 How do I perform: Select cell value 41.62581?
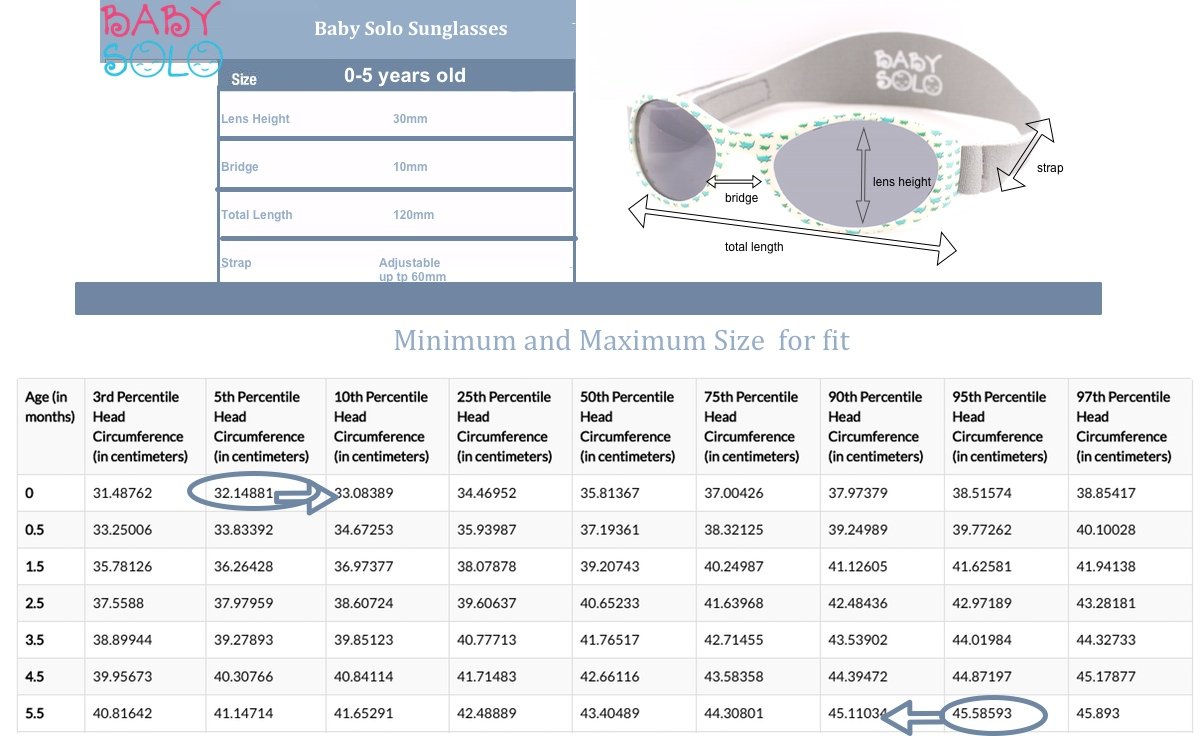(x=982, y=567)
